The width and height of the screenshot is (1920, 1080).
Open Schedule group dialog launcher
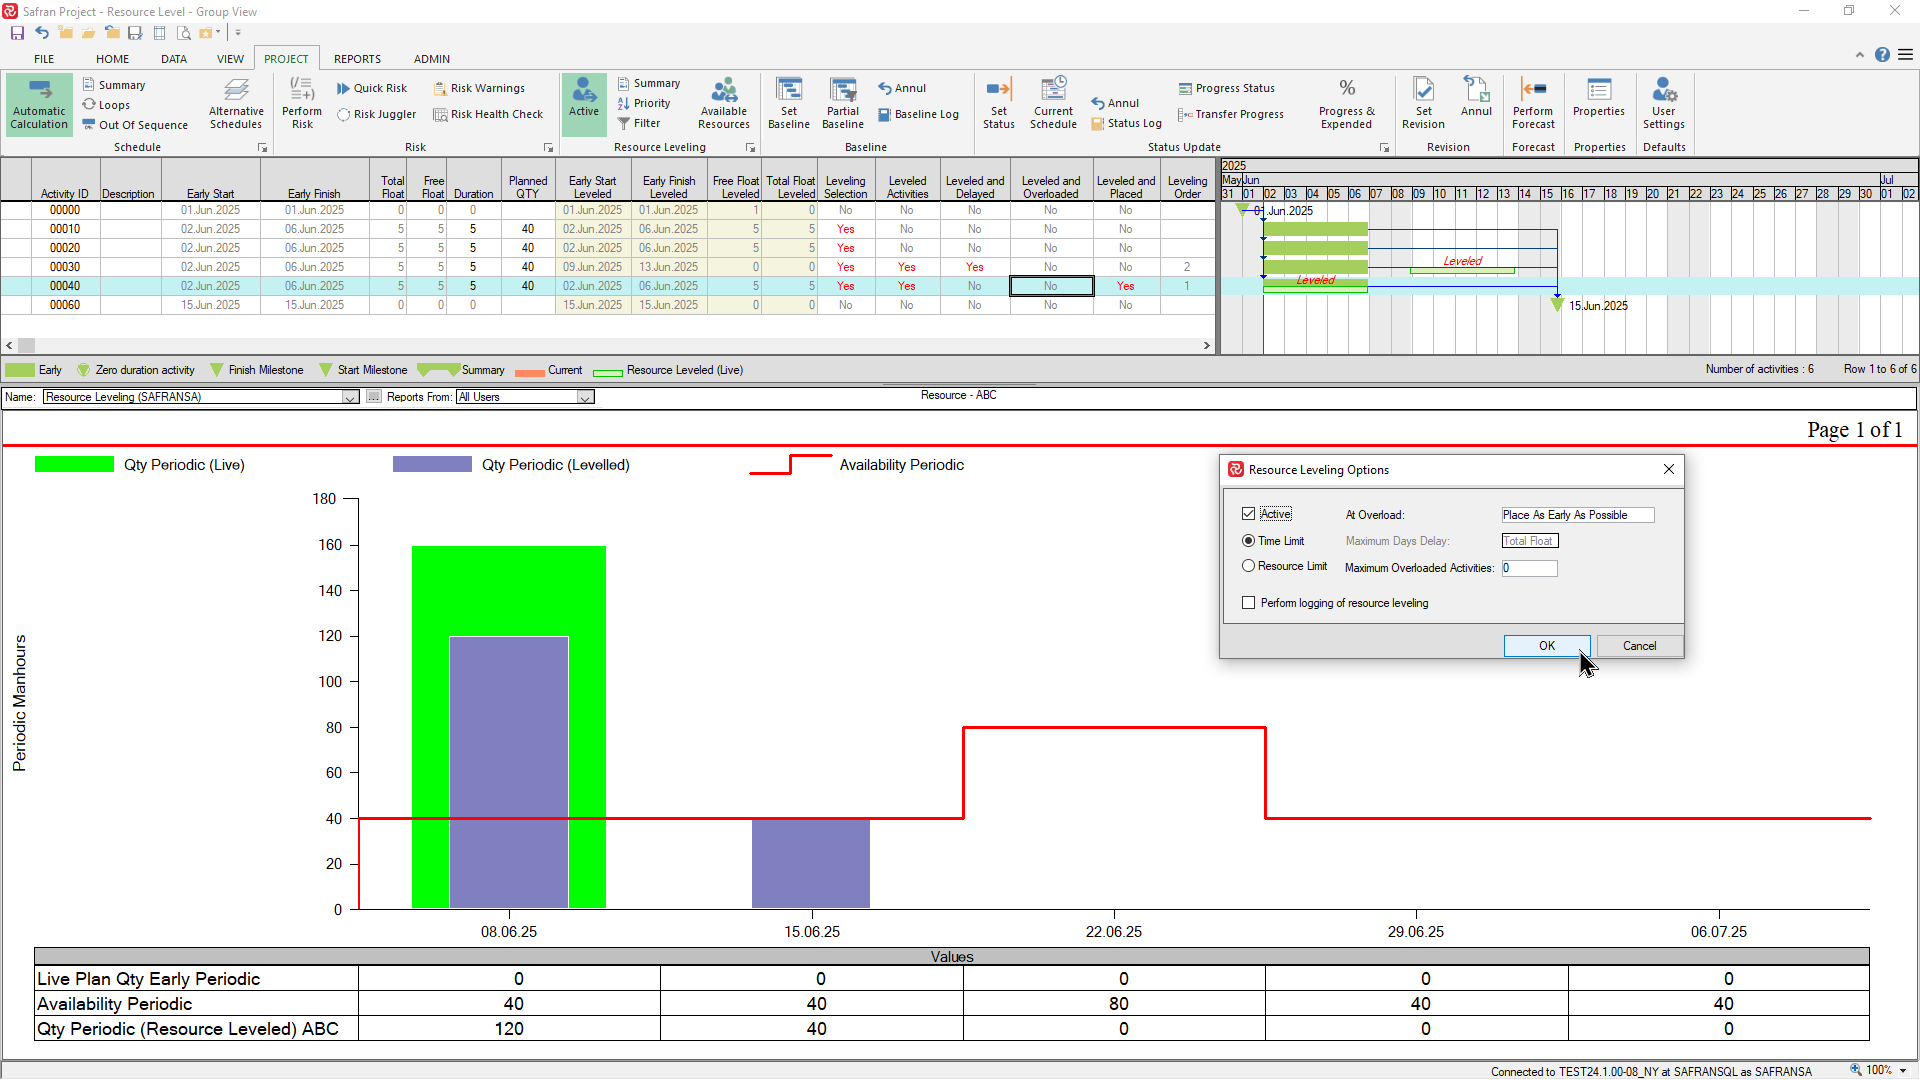click(x=263, y=148)
